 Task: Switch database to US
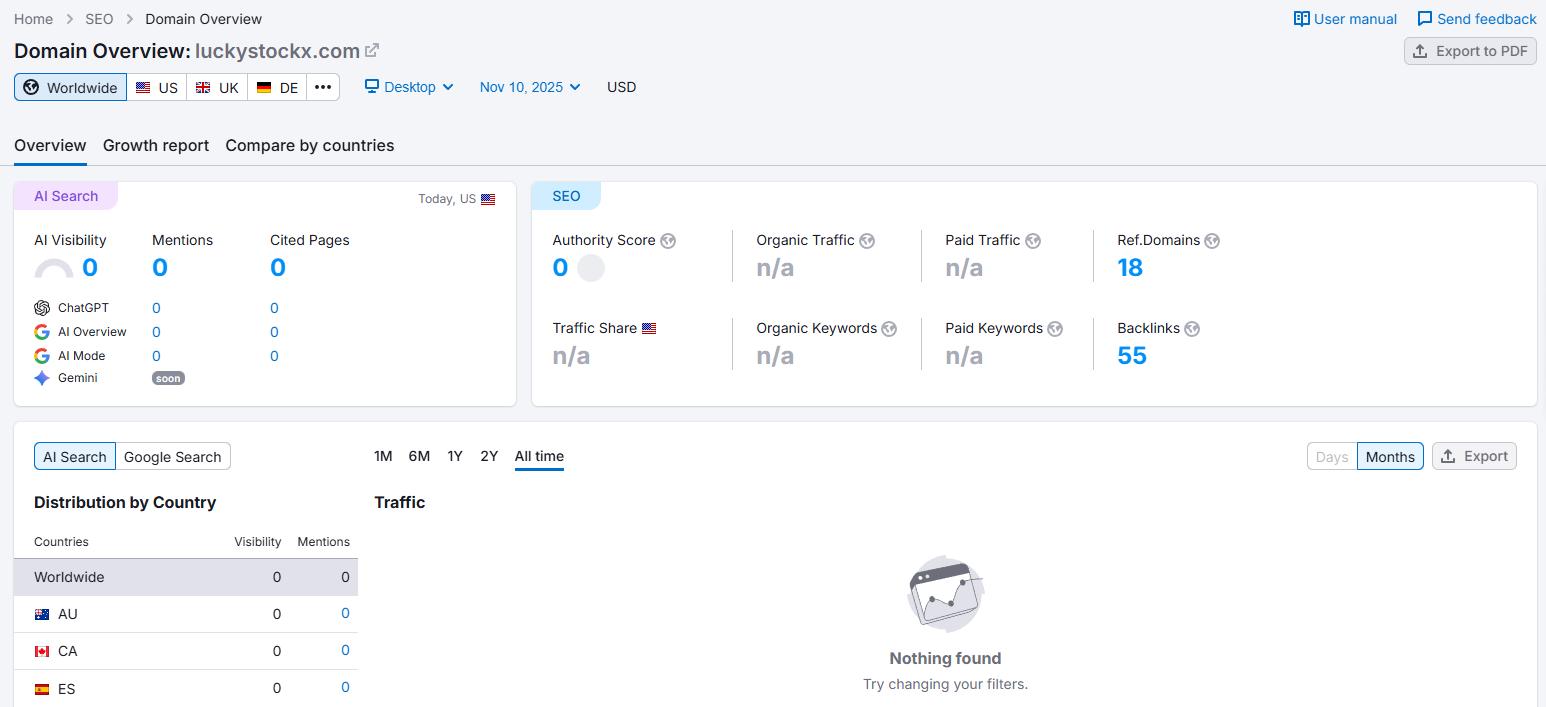[157, 87]
